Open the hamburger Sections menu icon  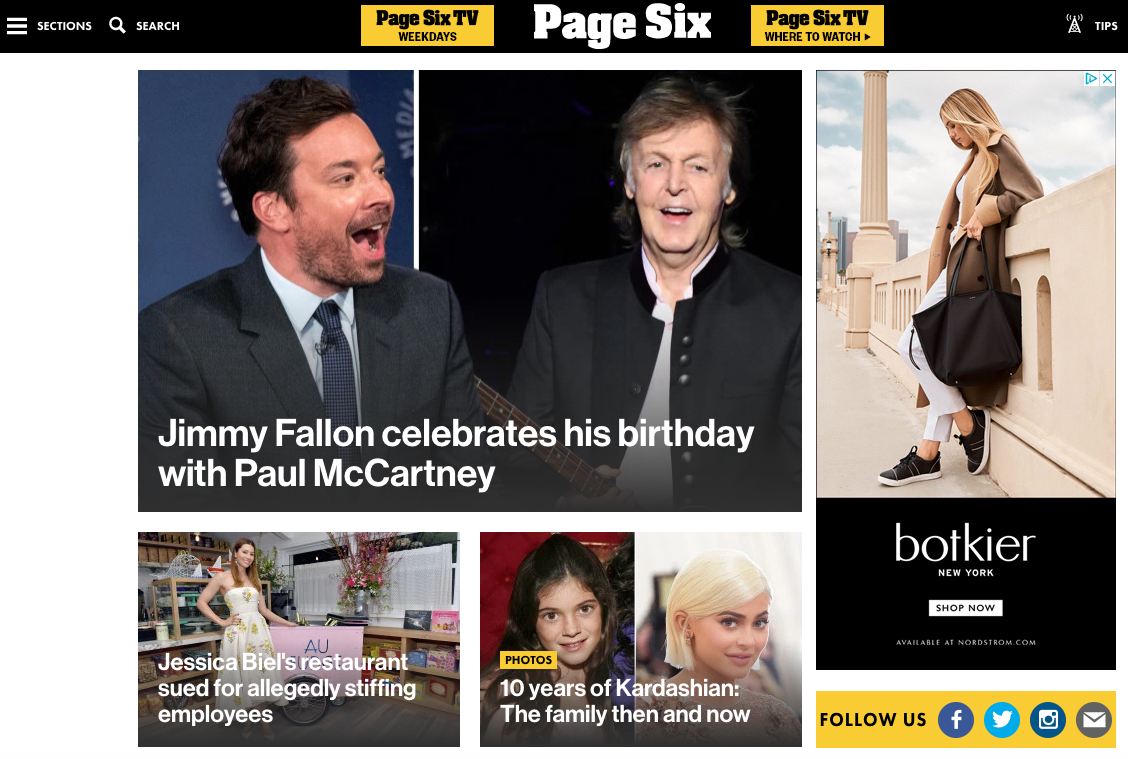point(17,26)
